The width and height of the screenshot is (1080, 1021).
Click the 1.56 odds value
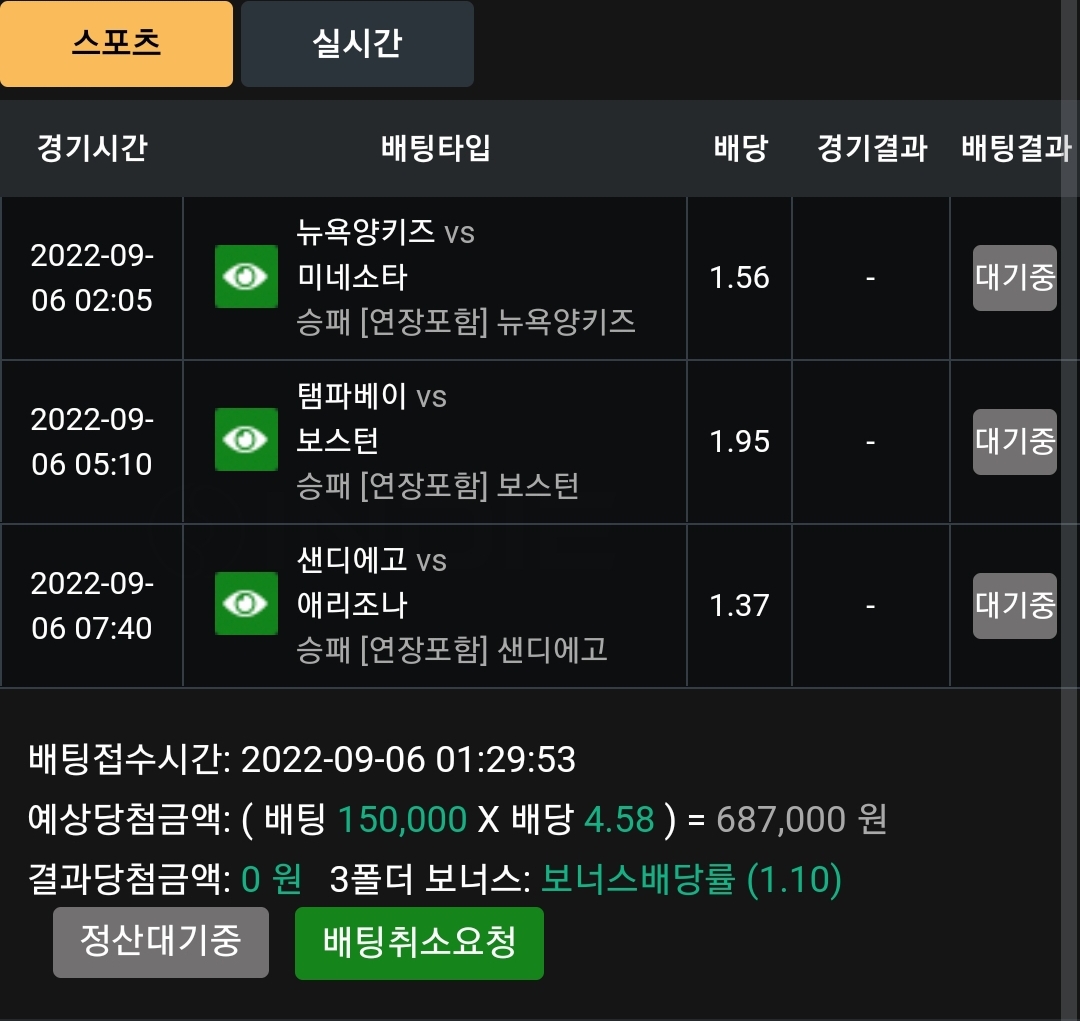click(739, 278)
